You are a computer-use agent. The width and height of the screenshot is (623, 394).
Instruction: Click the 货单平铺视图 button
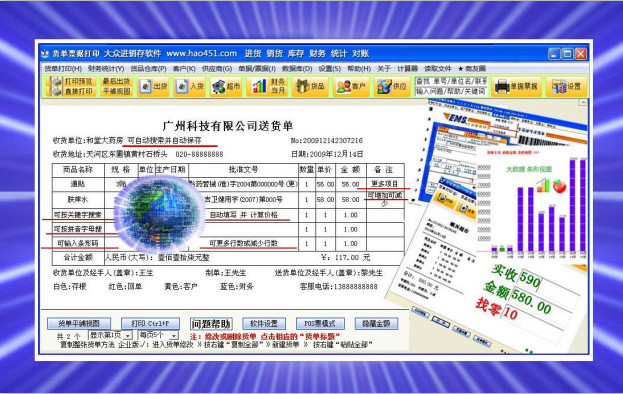[x=79, y=324]
